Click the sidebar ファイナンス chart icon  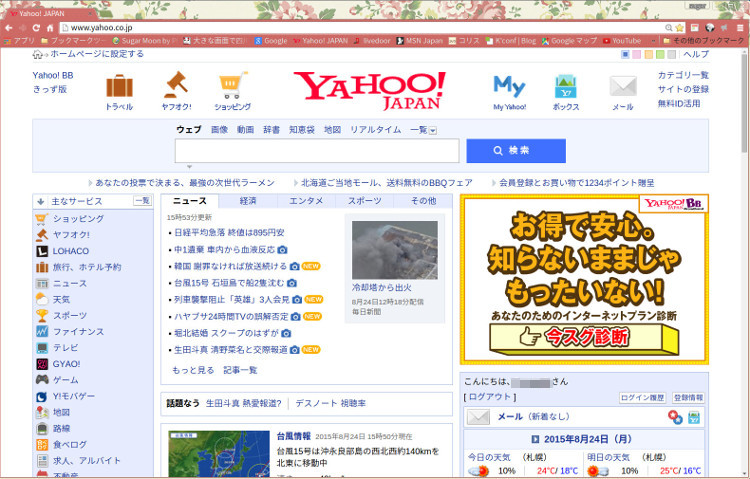[42, 331]
